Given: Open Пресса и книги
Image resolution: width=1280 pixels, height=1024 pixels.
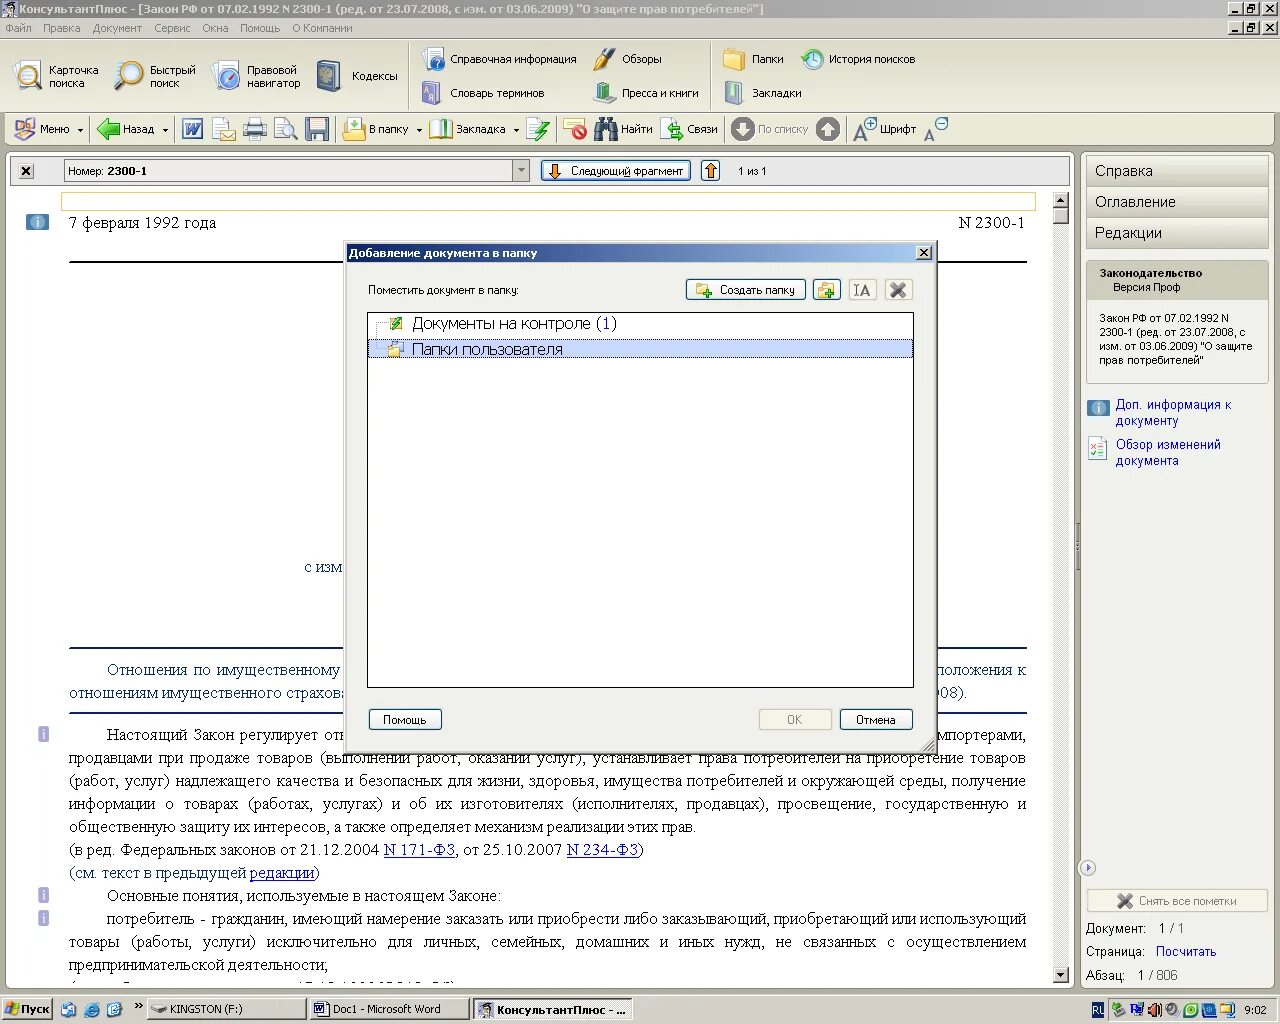Looking at the screenshot, I should click(x=646, y=93).
